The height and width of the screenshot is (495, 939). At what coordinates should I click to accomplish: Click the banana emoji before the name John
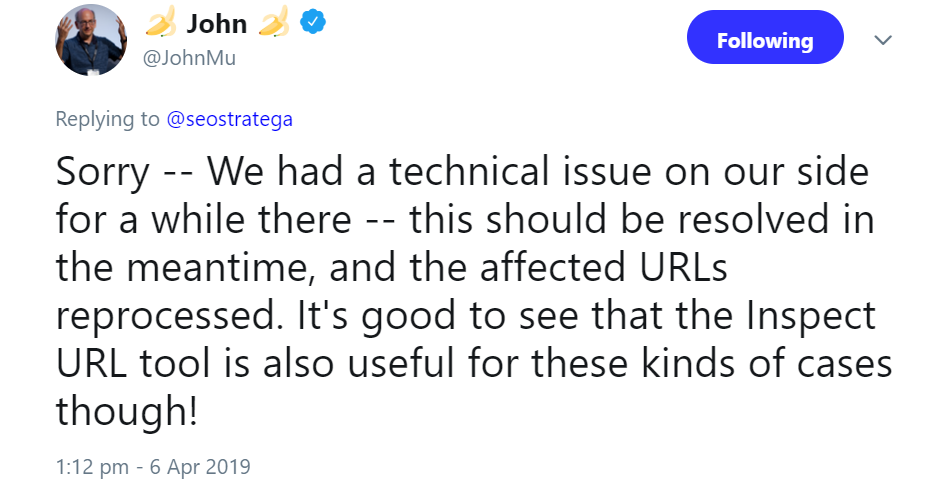[x=162, y=23]
